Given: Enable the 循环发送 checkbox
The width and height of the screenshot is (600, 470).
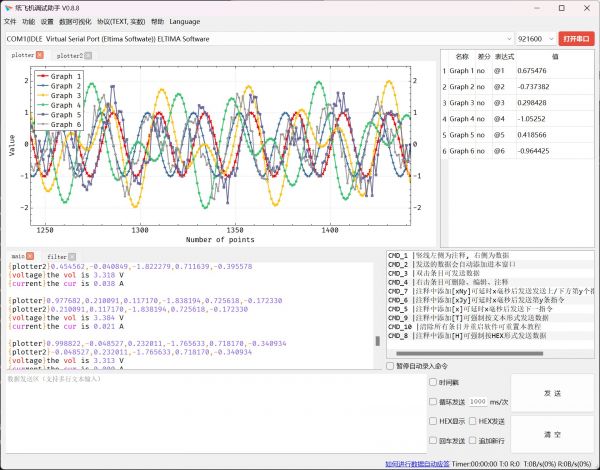Looking at the screenshot, I should pyautogui.click(x=433, y=401).
